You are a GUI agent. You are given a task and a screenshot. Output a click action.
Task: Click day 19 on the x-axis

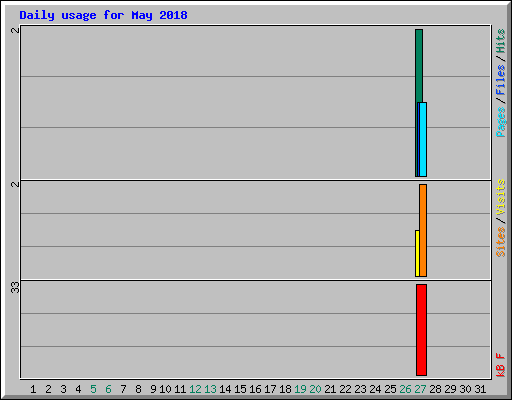[x=300, y=389]
